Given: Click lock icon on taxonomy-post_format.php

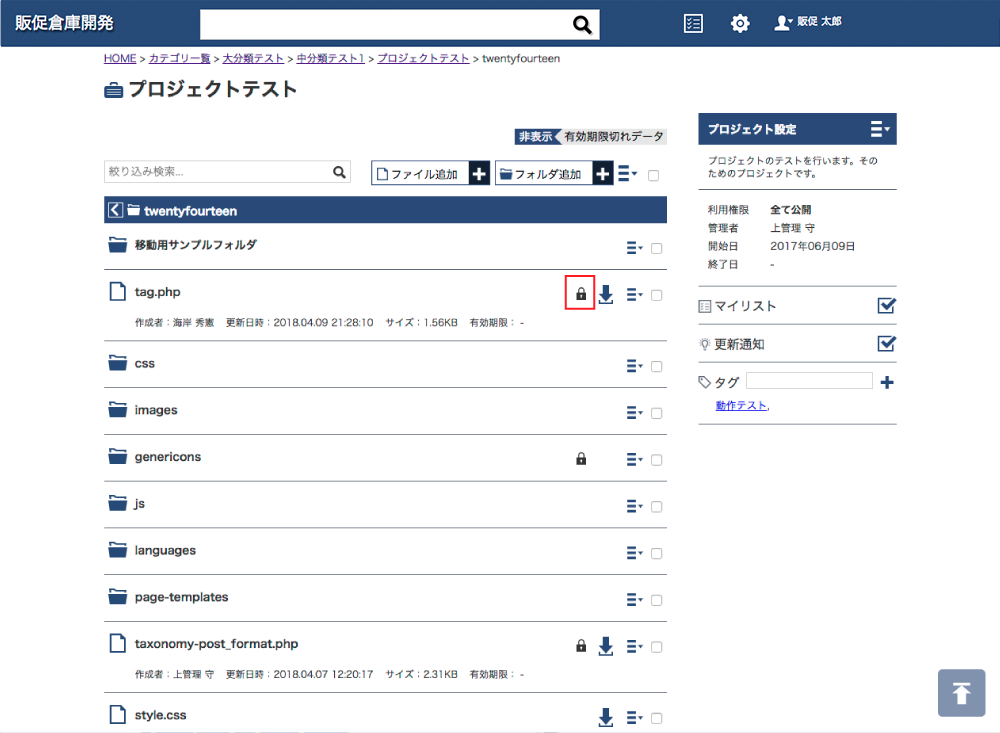Looking at the screenshot, I should point(581,646).
